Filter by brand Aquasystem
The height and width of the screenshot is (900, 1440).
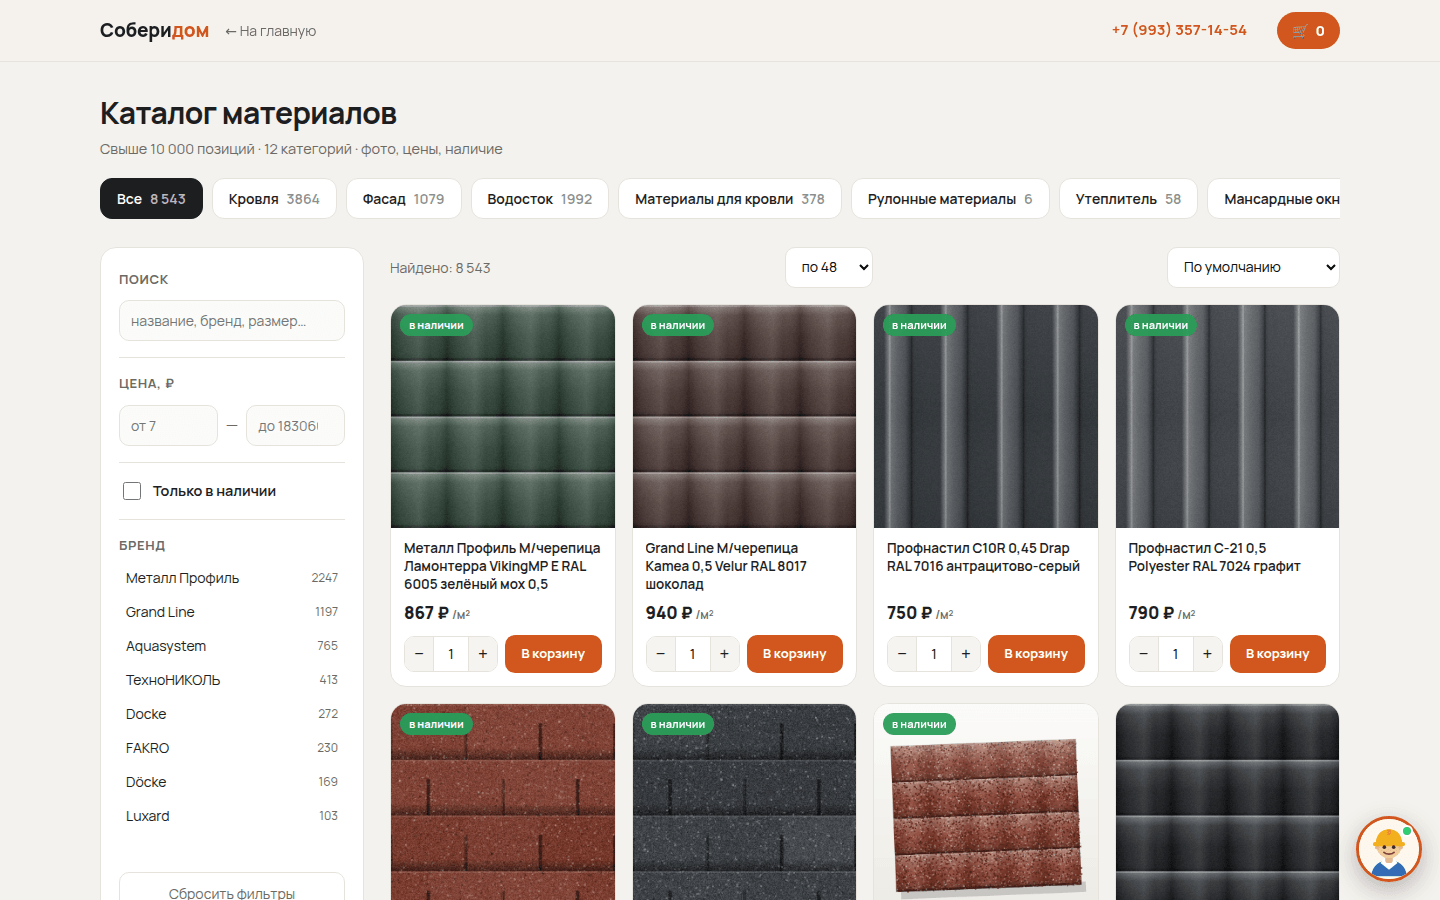tap(232, 646)
